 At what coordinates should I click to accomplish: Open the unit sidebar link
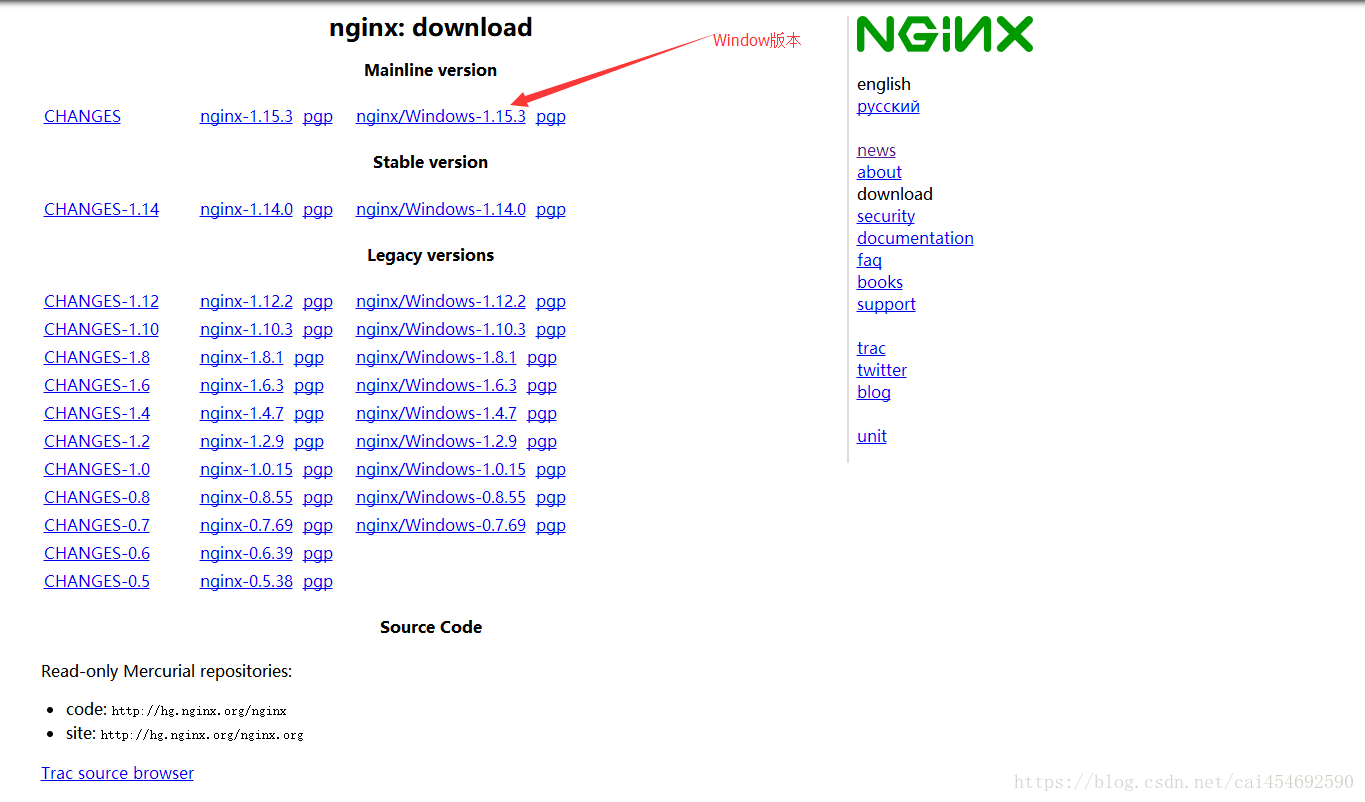(x=872, y=436)
